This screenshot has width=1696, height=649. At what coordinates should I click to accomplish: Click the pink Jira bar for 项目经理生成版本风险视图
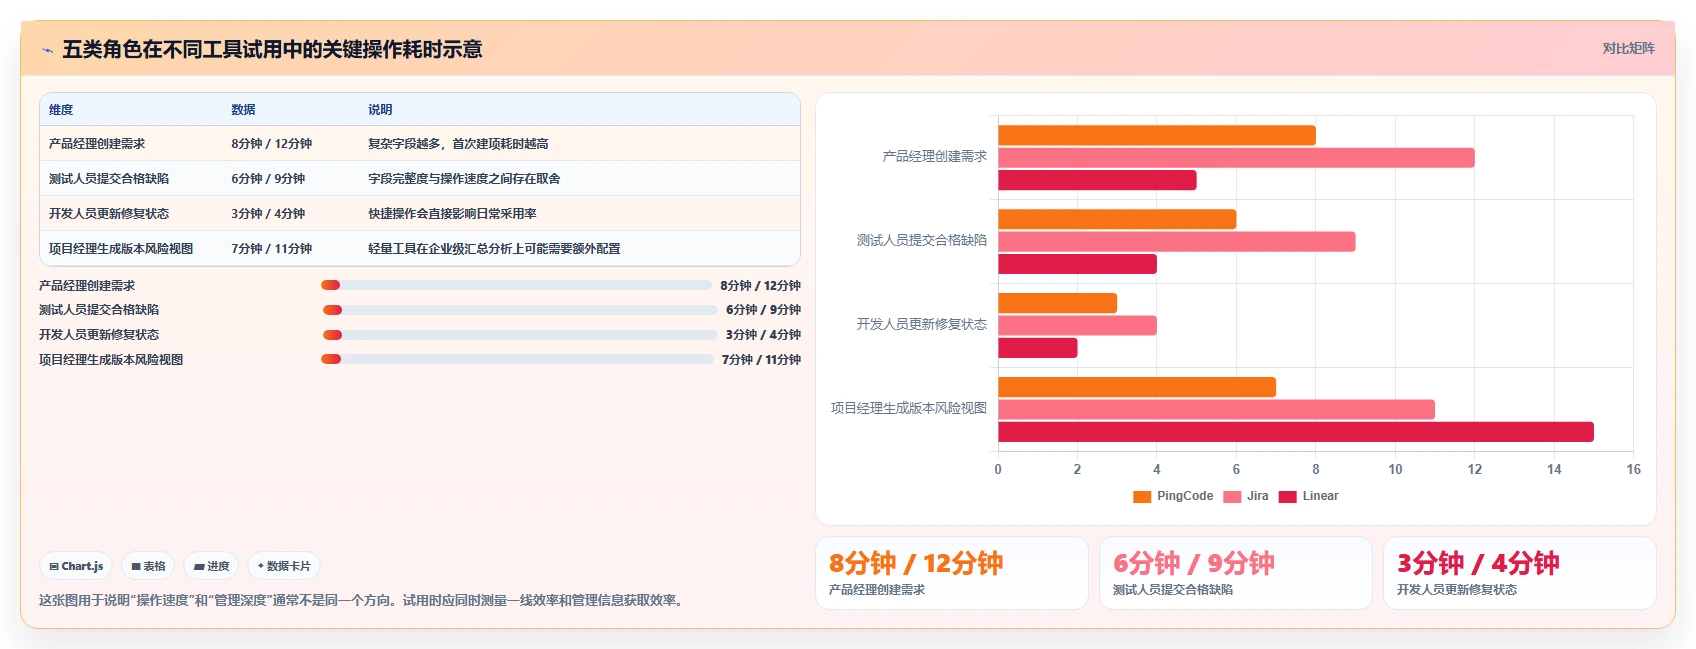pos(1216,410)
